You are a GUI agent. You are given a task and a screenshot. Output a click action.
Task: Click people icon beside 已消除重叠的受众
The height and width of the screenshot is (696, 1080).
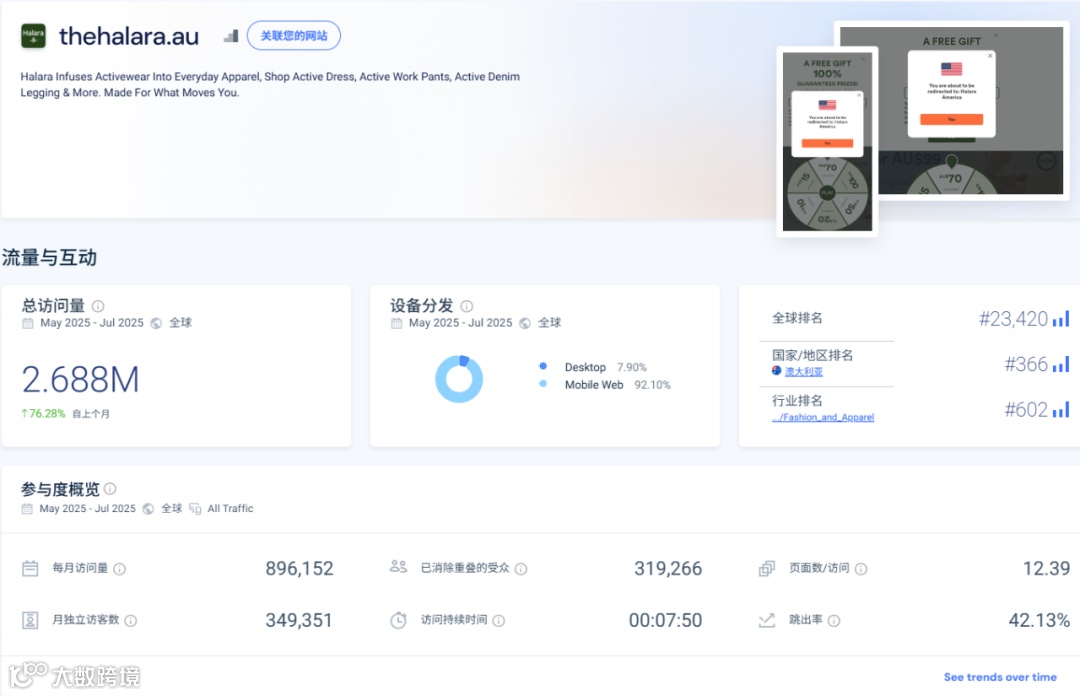(x=398, y=566)
